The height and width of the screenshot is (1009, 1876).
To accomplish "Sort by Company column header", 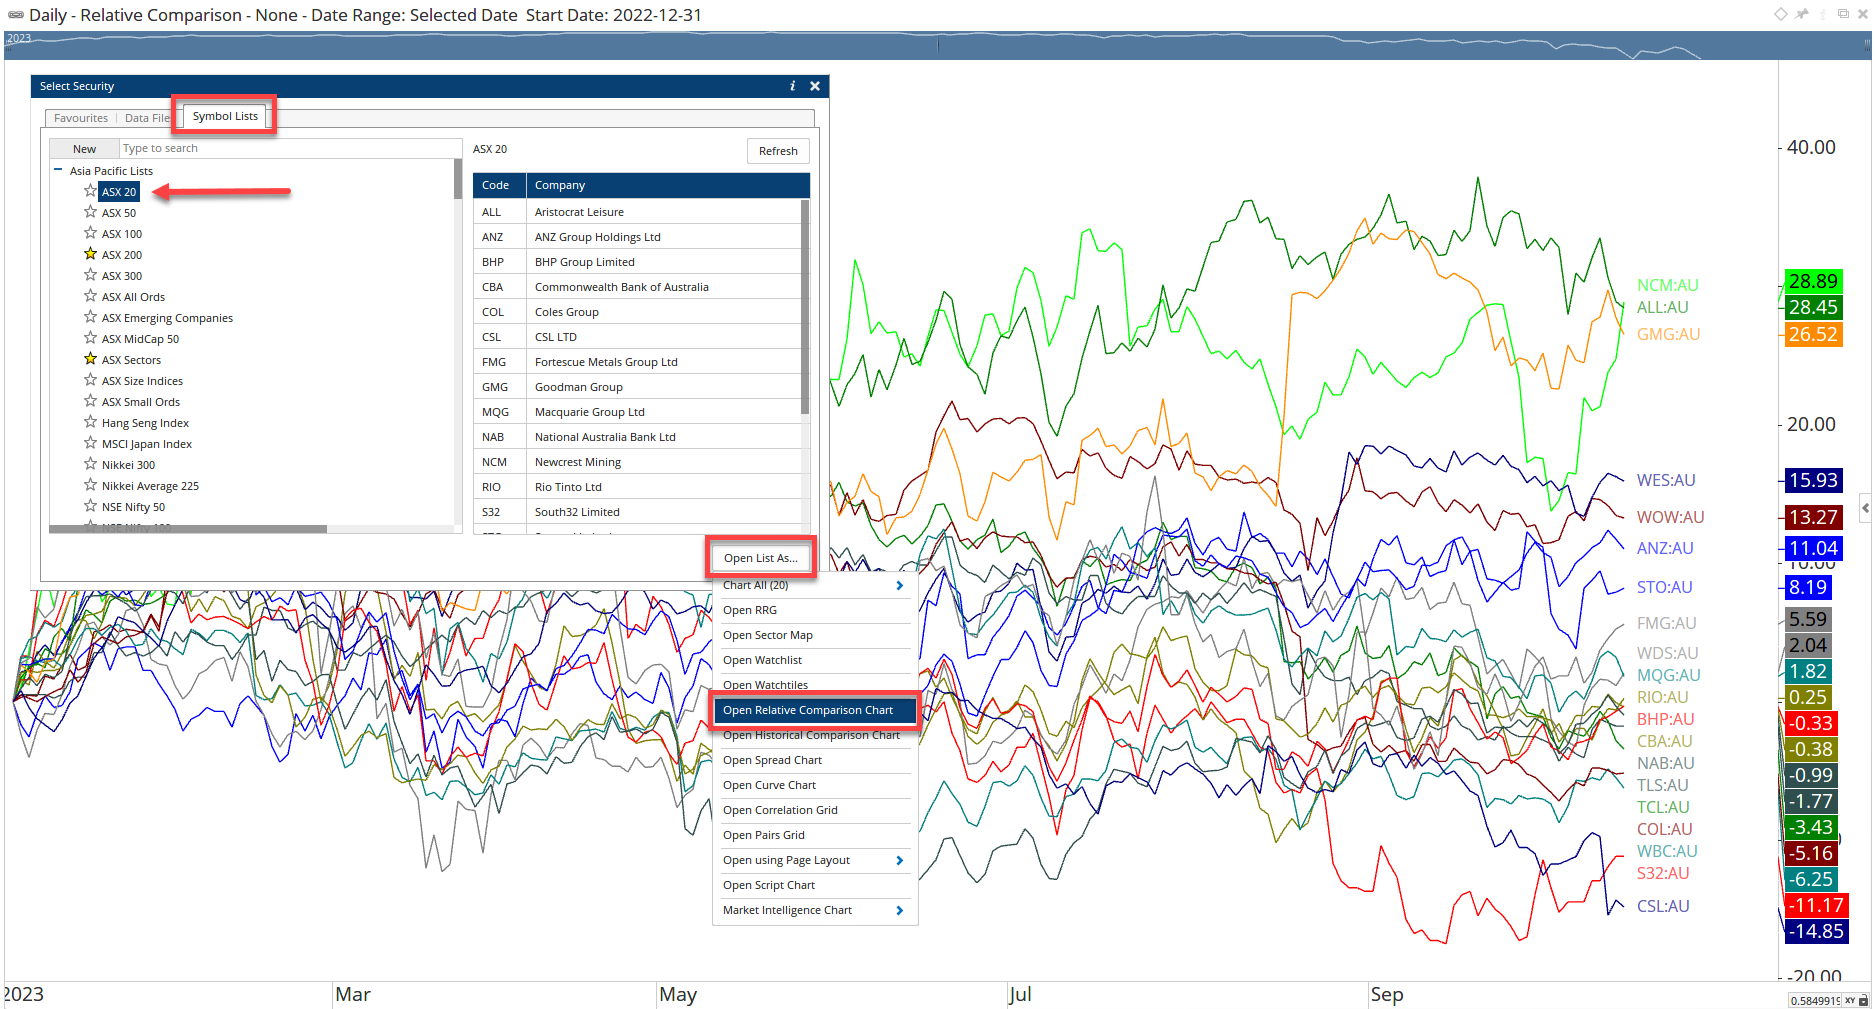I will [x=668, y=185].
